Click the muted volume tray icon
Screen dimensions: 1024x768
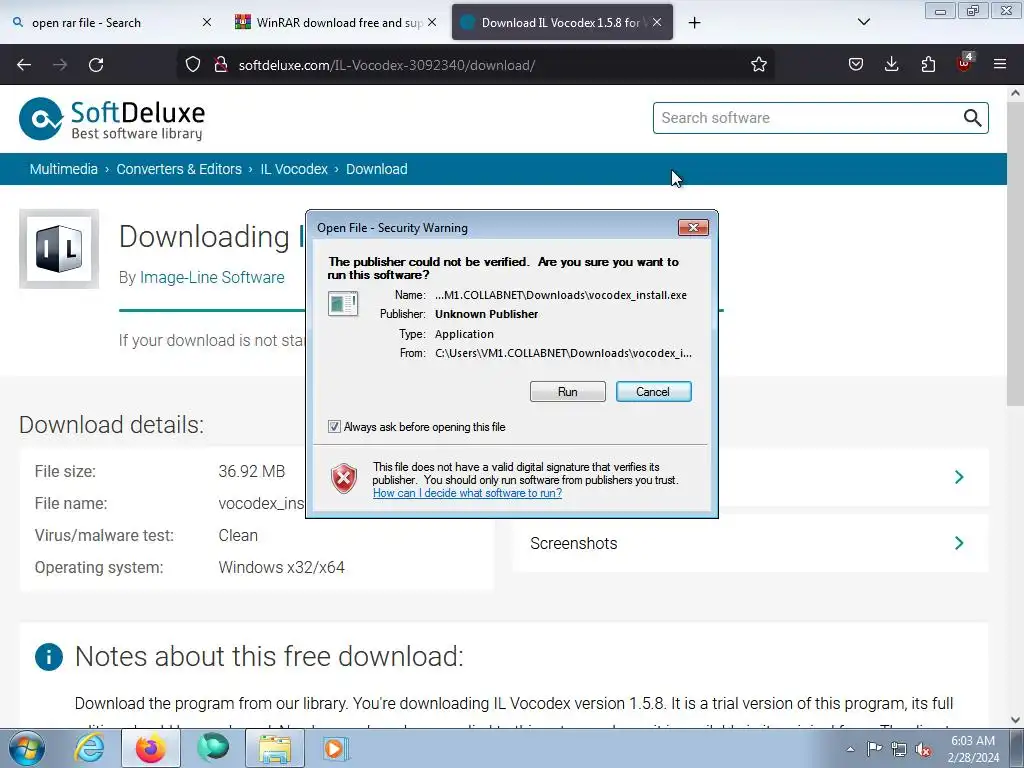coord(923,750)
